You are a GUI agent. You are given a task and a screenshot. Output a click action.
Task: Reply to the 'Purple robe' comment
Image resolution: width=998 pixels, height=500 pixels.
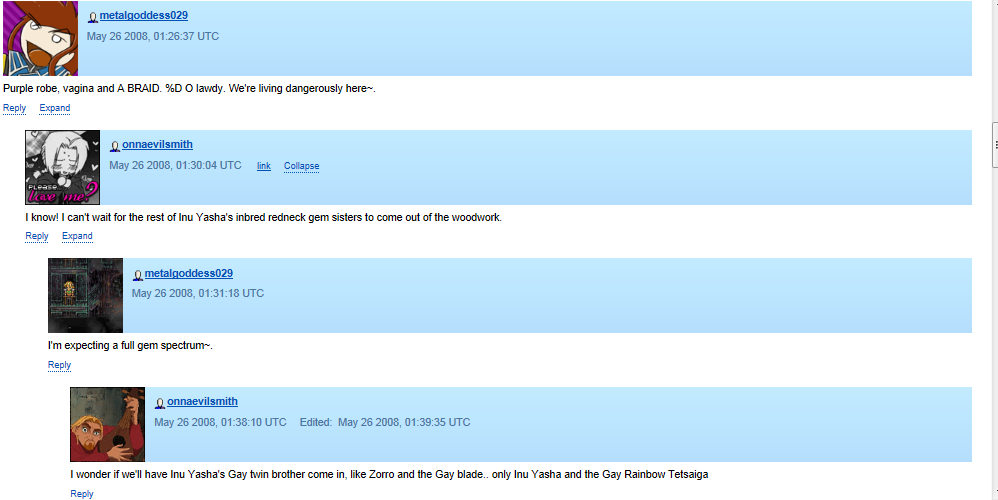click(x=14, y=108)
